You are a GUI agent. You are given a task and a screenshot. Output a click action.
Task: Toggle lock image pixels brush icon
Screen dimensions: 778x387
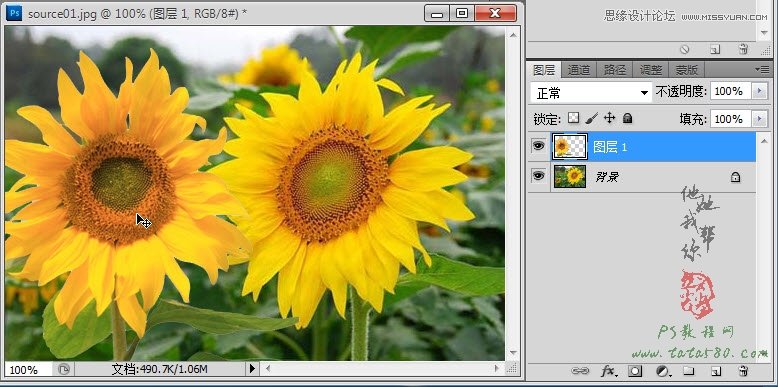pos(591,118)
